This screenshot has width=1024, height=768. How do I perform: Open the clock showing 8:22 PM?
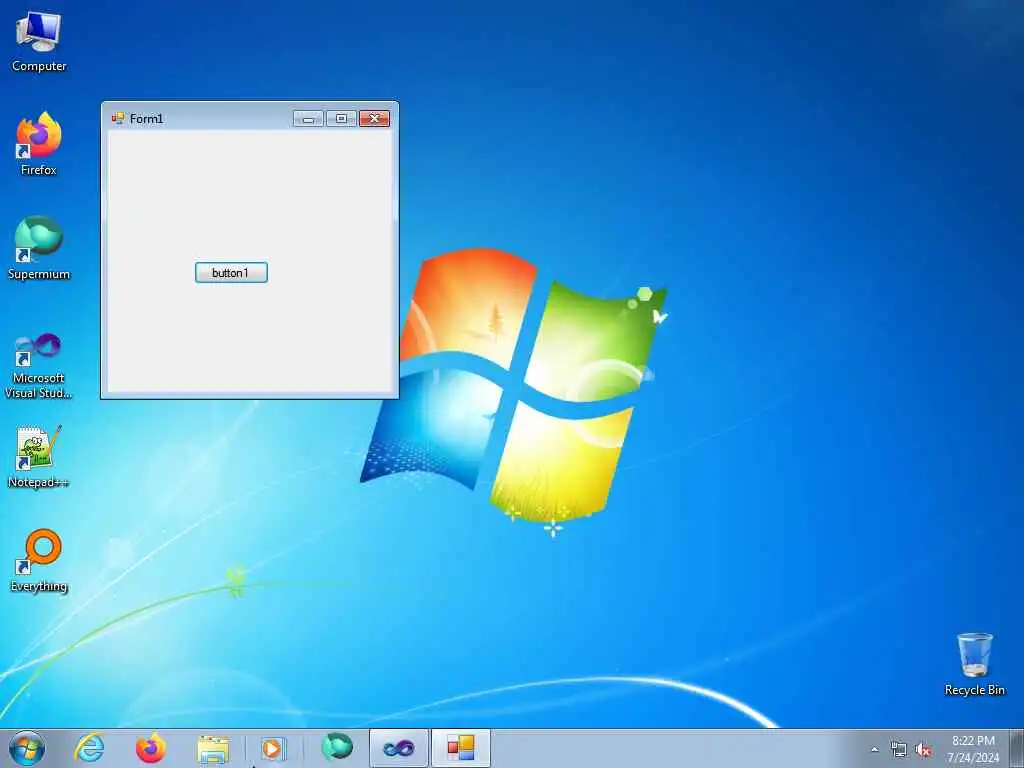973,749
